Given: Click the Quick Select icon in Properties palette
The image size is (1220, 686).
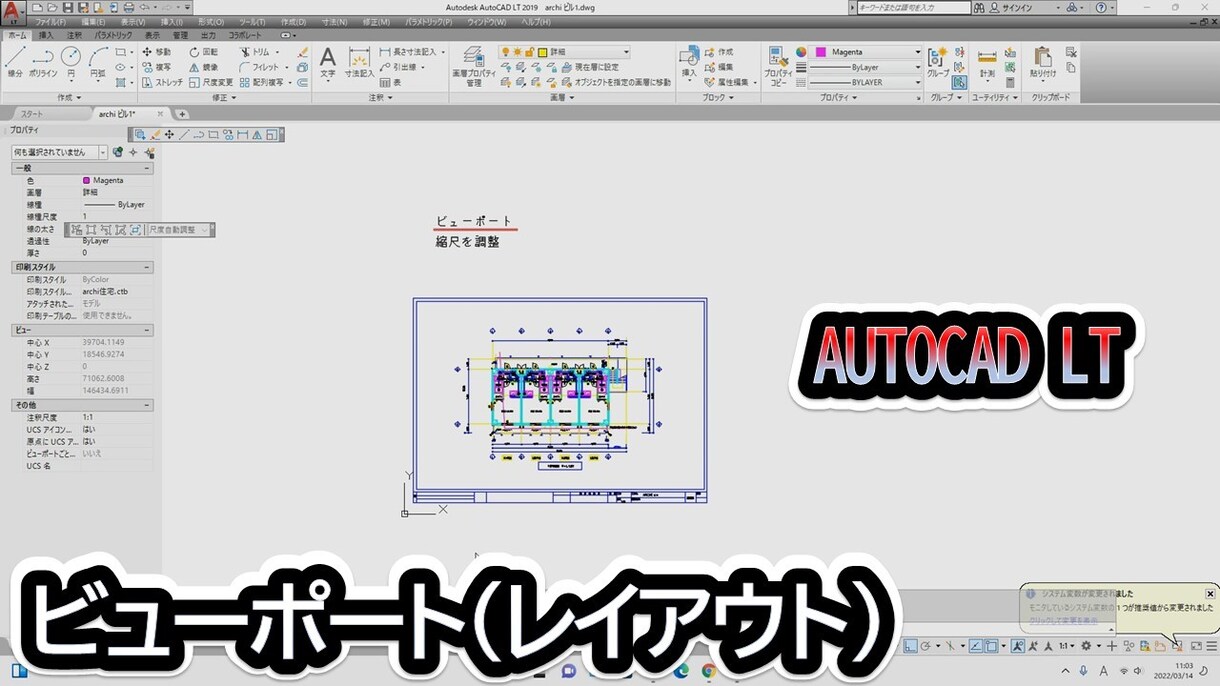Looking at the screenshot, I should [150, 152].
